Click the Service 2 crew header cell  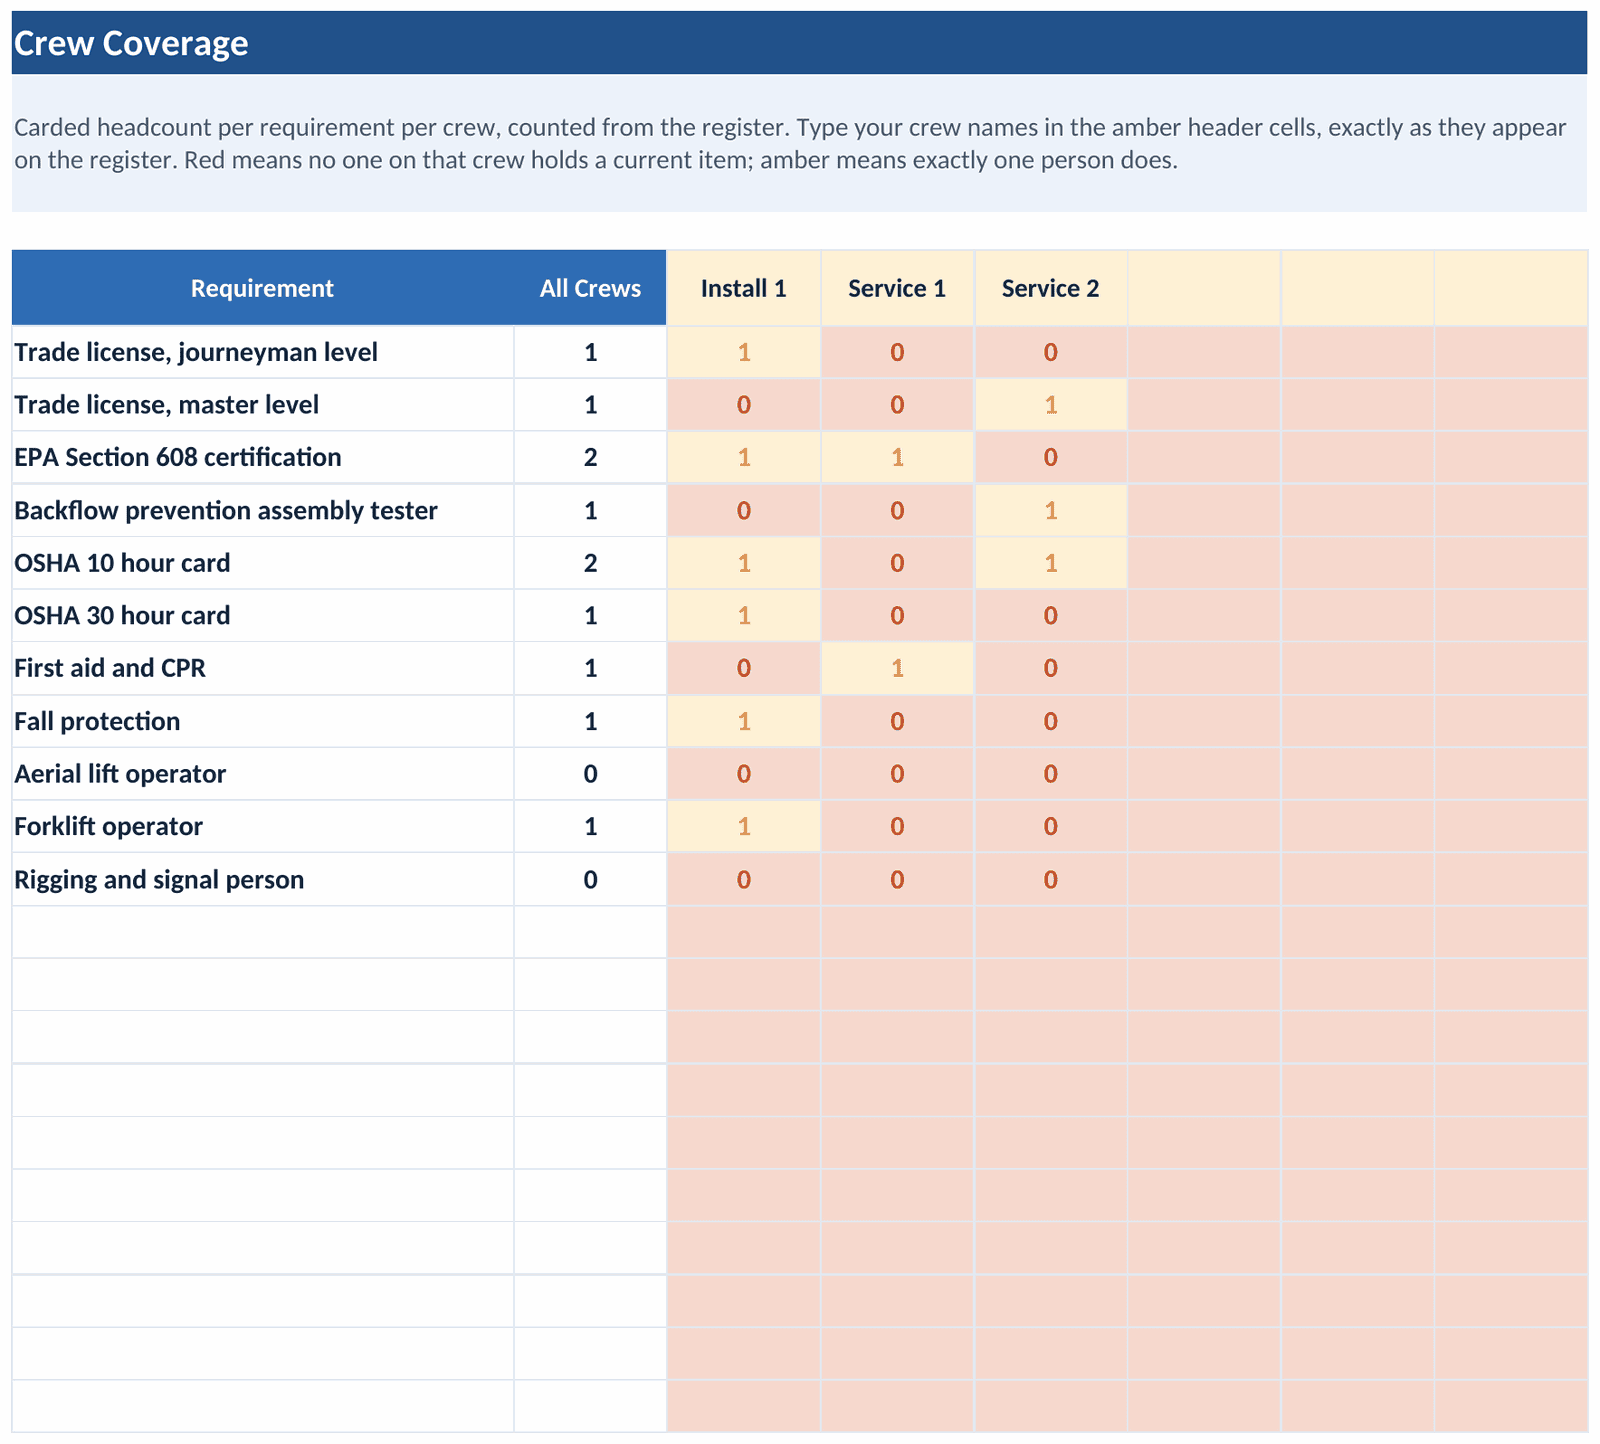coord(1051,288)
